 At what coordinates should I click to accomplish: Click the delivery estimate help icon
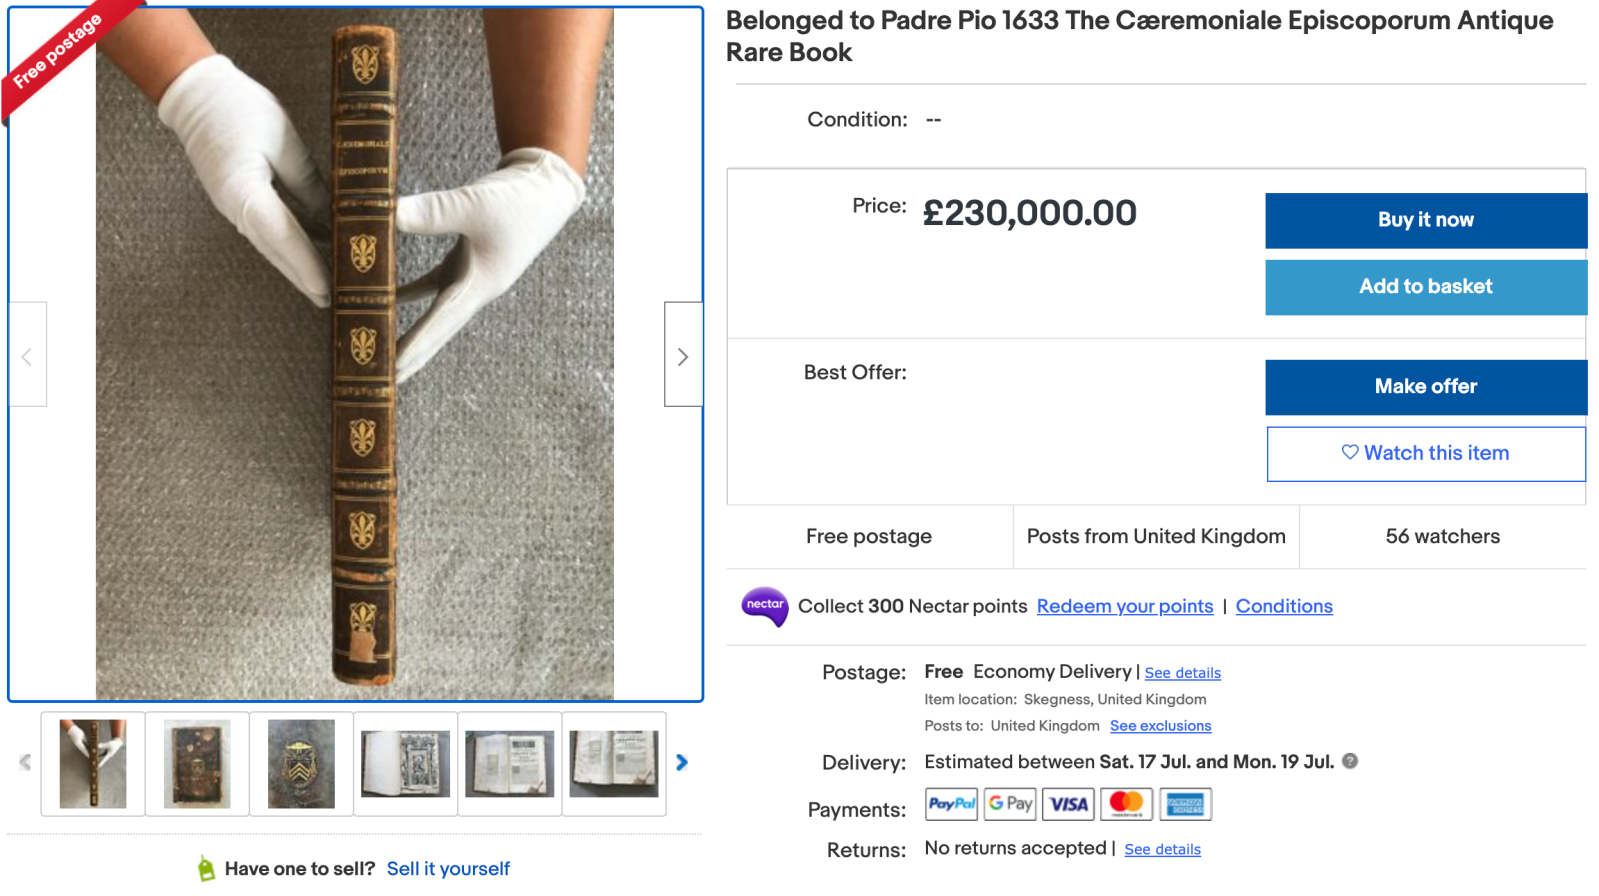(x=1350, y=761)
